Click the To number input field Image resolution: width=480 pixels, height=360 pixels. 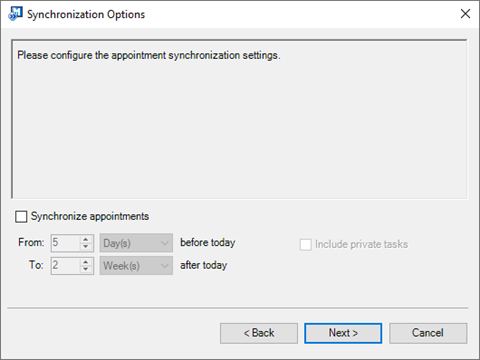click(x=66, y=266)
